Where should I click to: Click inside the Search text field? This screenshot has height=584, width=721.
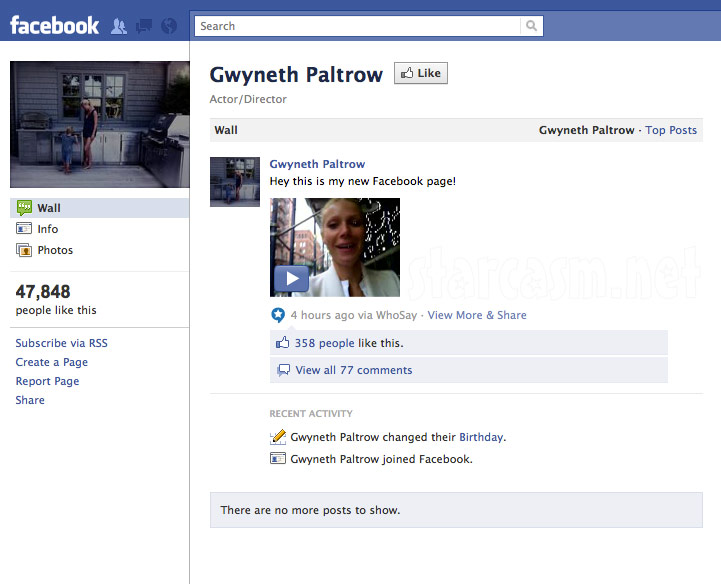358,26
